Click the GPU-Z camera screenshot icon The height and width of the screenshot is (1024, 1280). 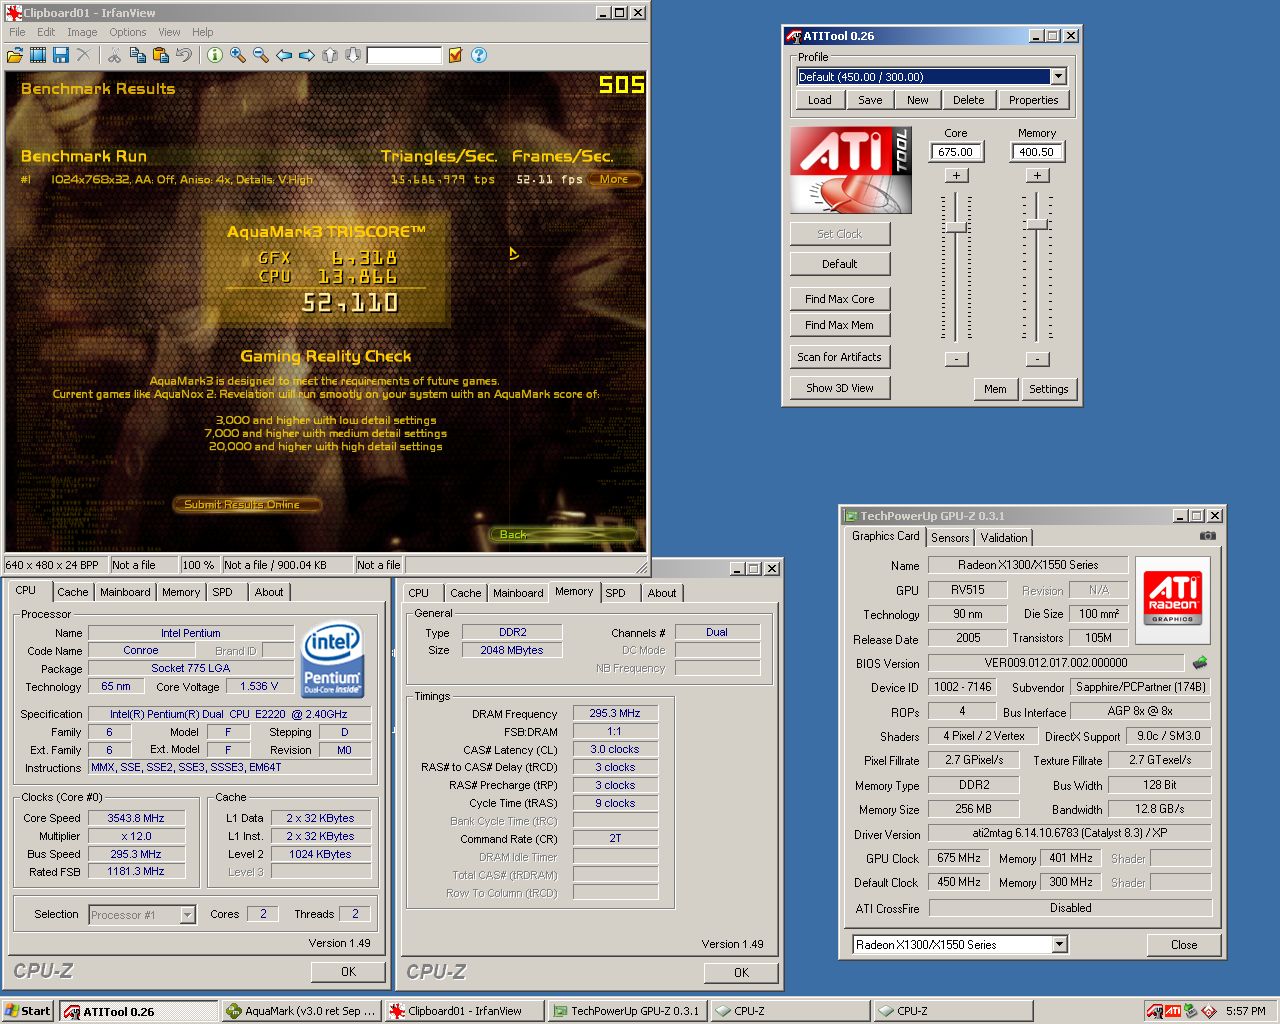[1208, 536]
